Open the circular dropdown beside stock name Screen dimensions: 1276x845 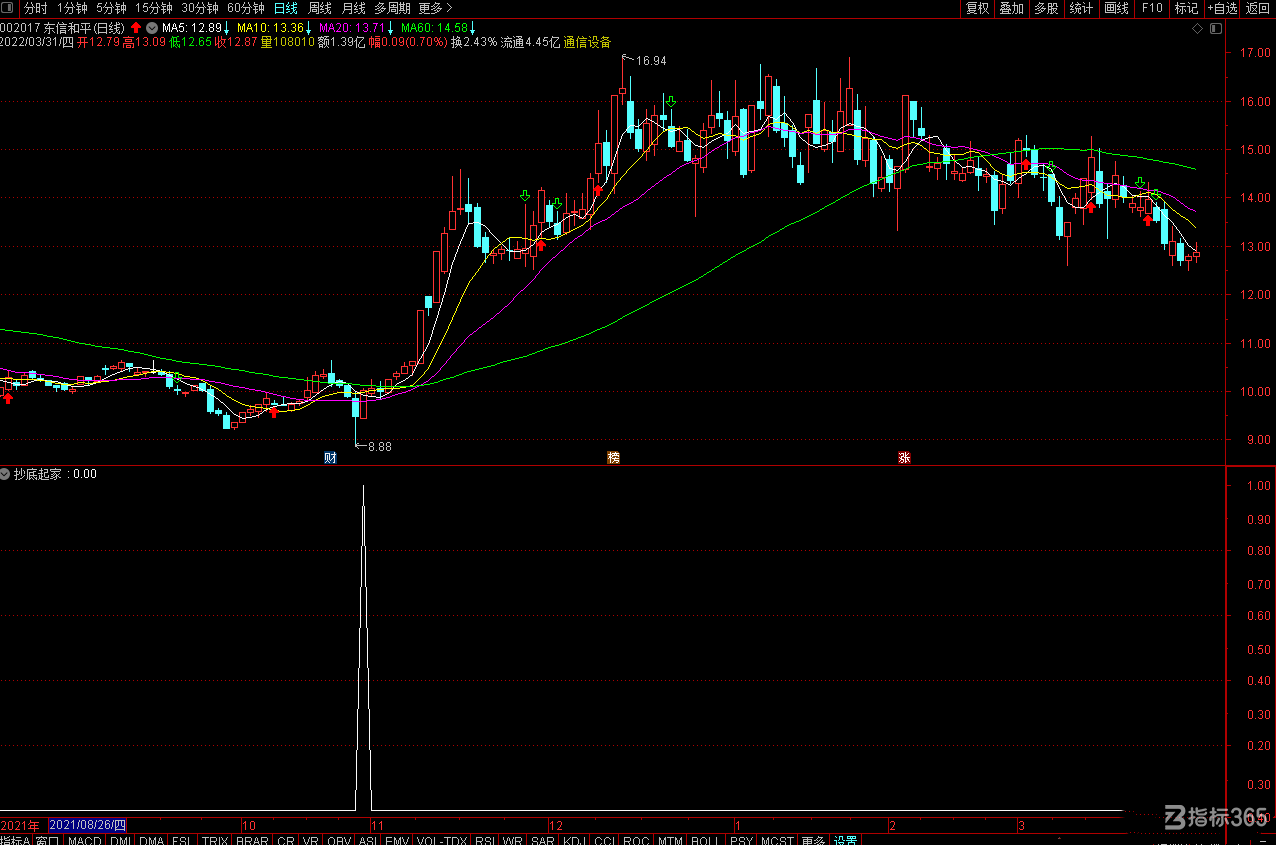tap(151, 27)
